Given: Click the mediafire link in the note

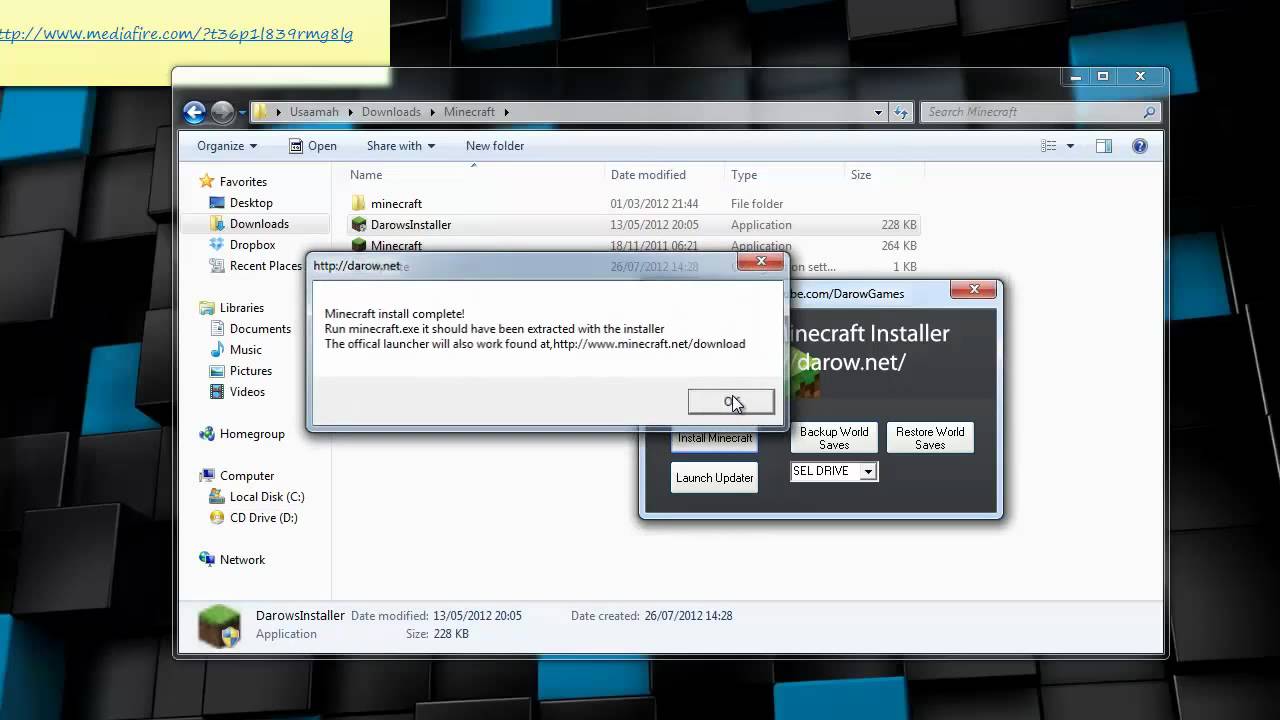Looking at the screenshot, I should [176, 34].
